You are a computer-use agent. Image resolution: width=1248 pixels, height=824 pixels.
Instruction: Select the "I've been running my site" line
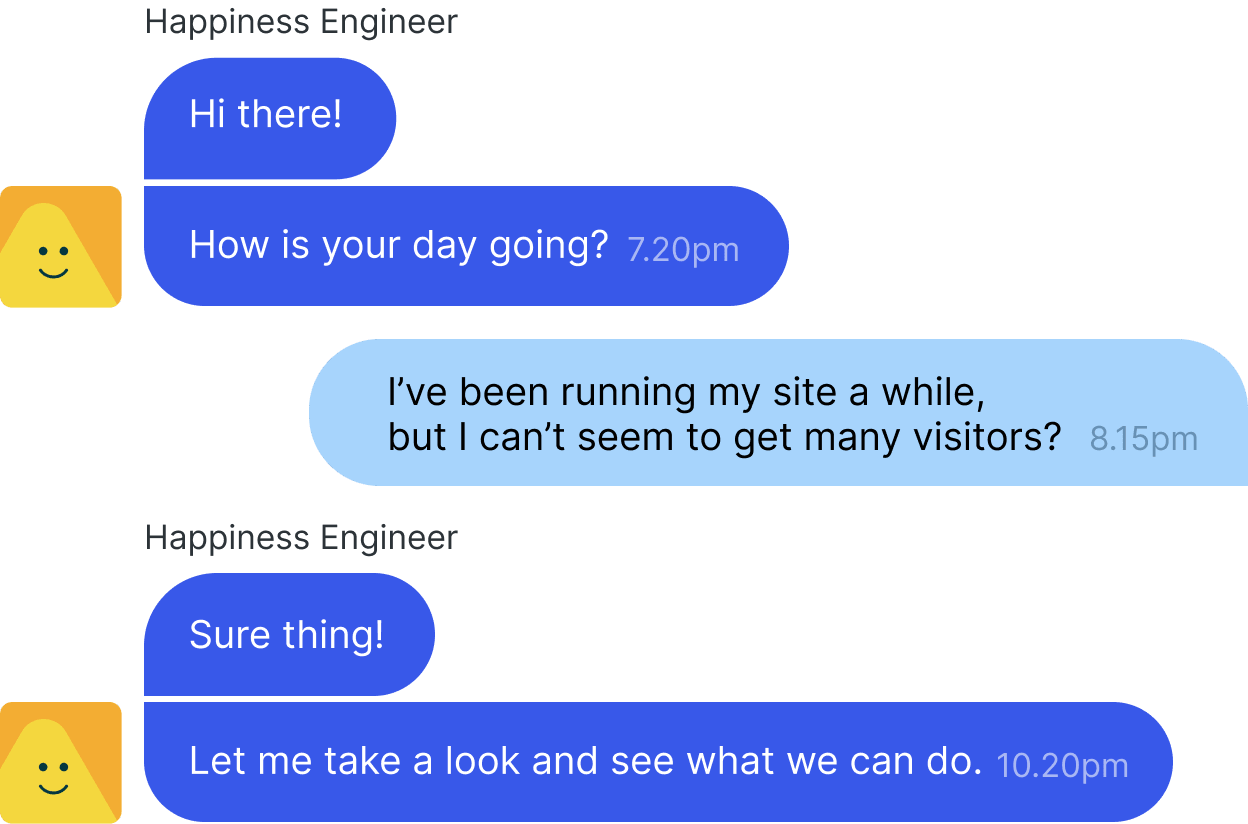click(686, 393)
